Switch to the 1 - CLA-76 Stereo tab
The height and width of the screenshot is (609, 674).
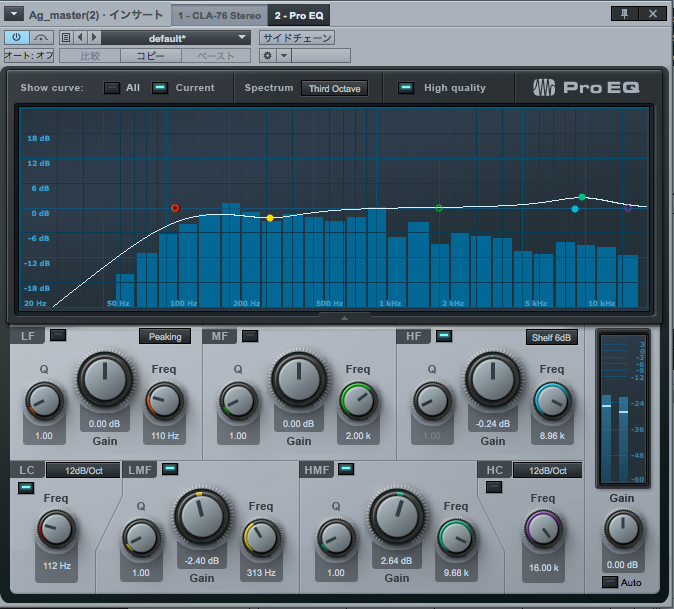tap(219, 16)
